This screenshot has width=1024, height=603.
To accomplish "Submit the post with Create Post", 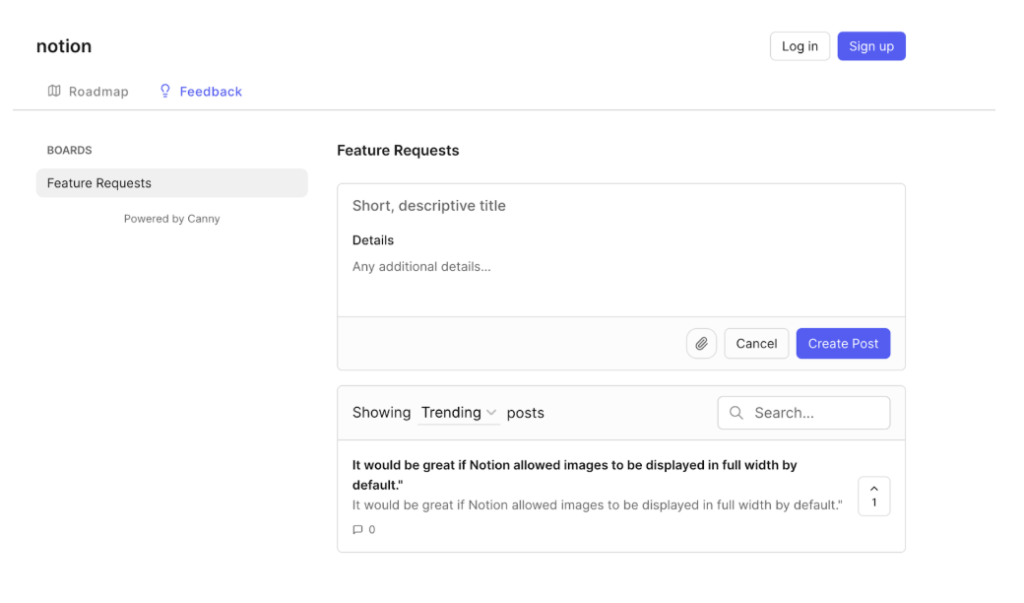I will [x=843, y=343].
